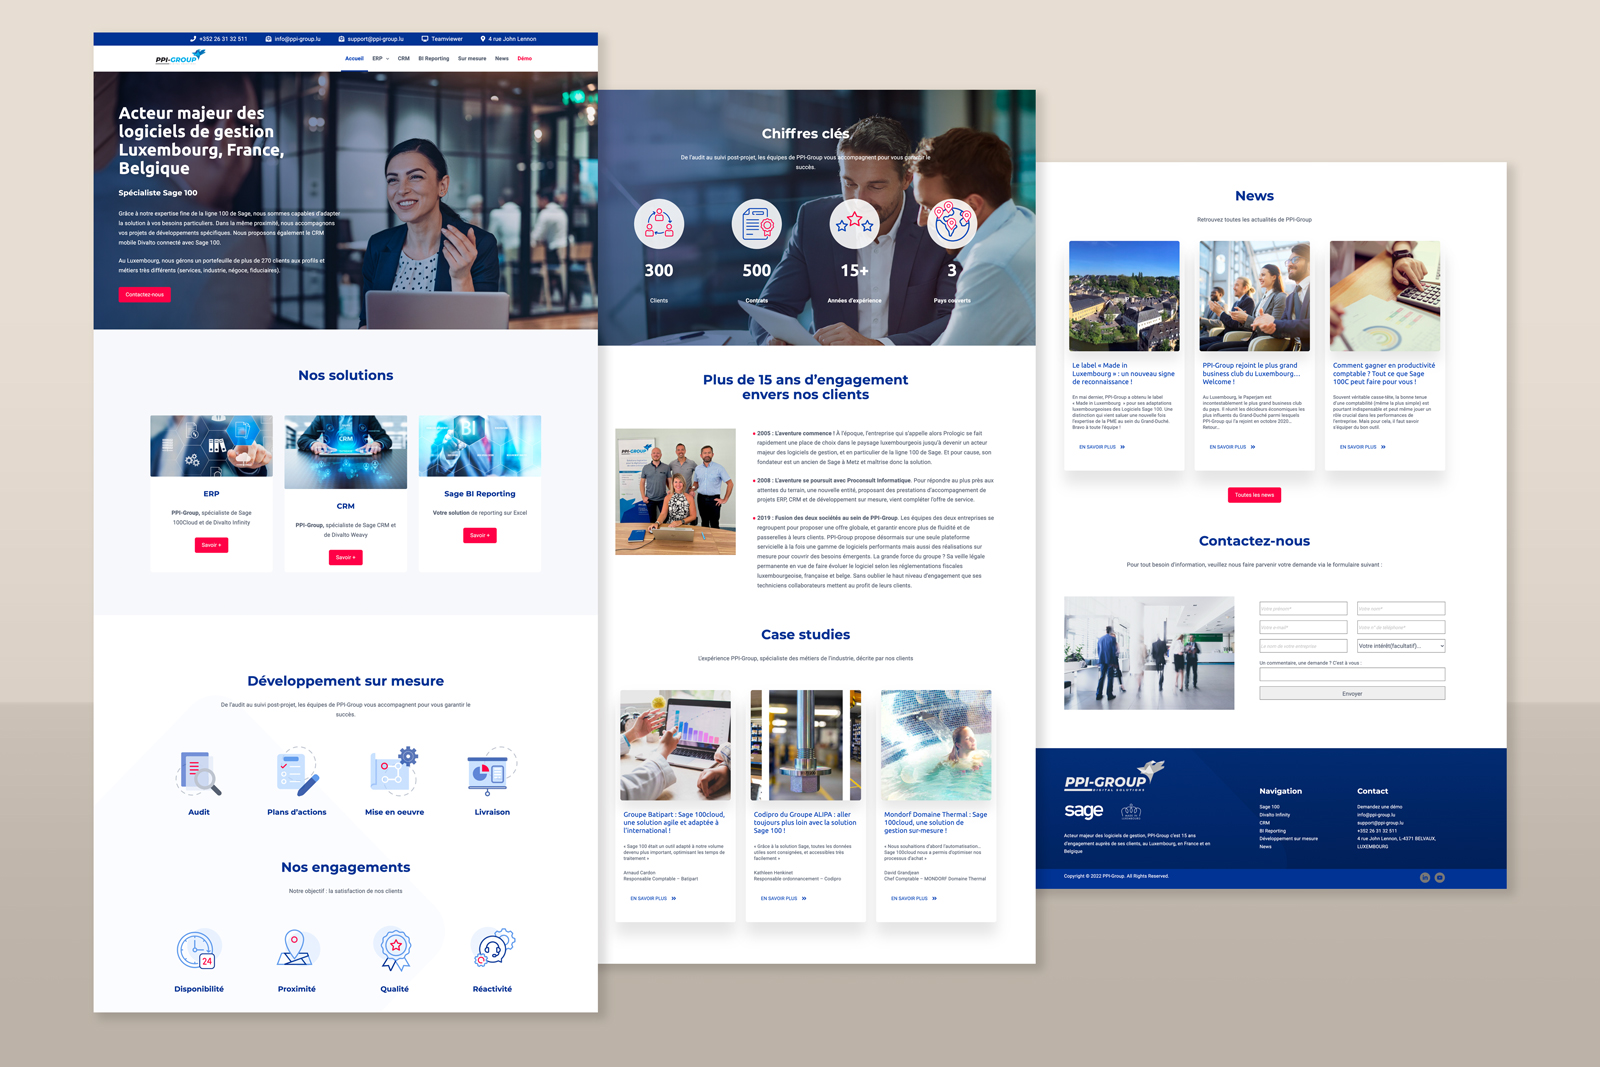Go to the Démo nav item
This screenshot has height=1067, width=1600.
(x=524, y=59)
